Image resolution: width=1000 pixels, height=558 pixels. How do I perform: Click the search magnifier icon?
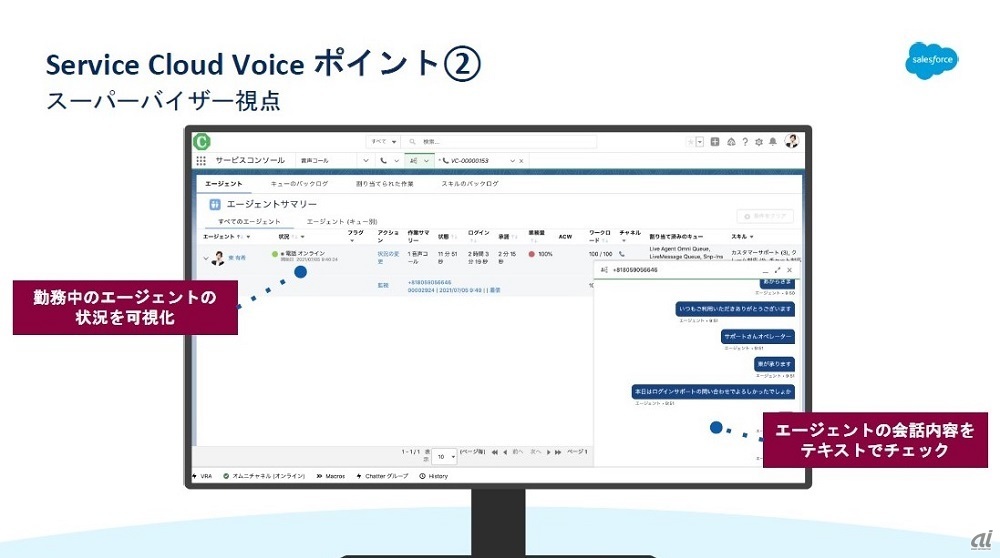[x=413, y=142]
